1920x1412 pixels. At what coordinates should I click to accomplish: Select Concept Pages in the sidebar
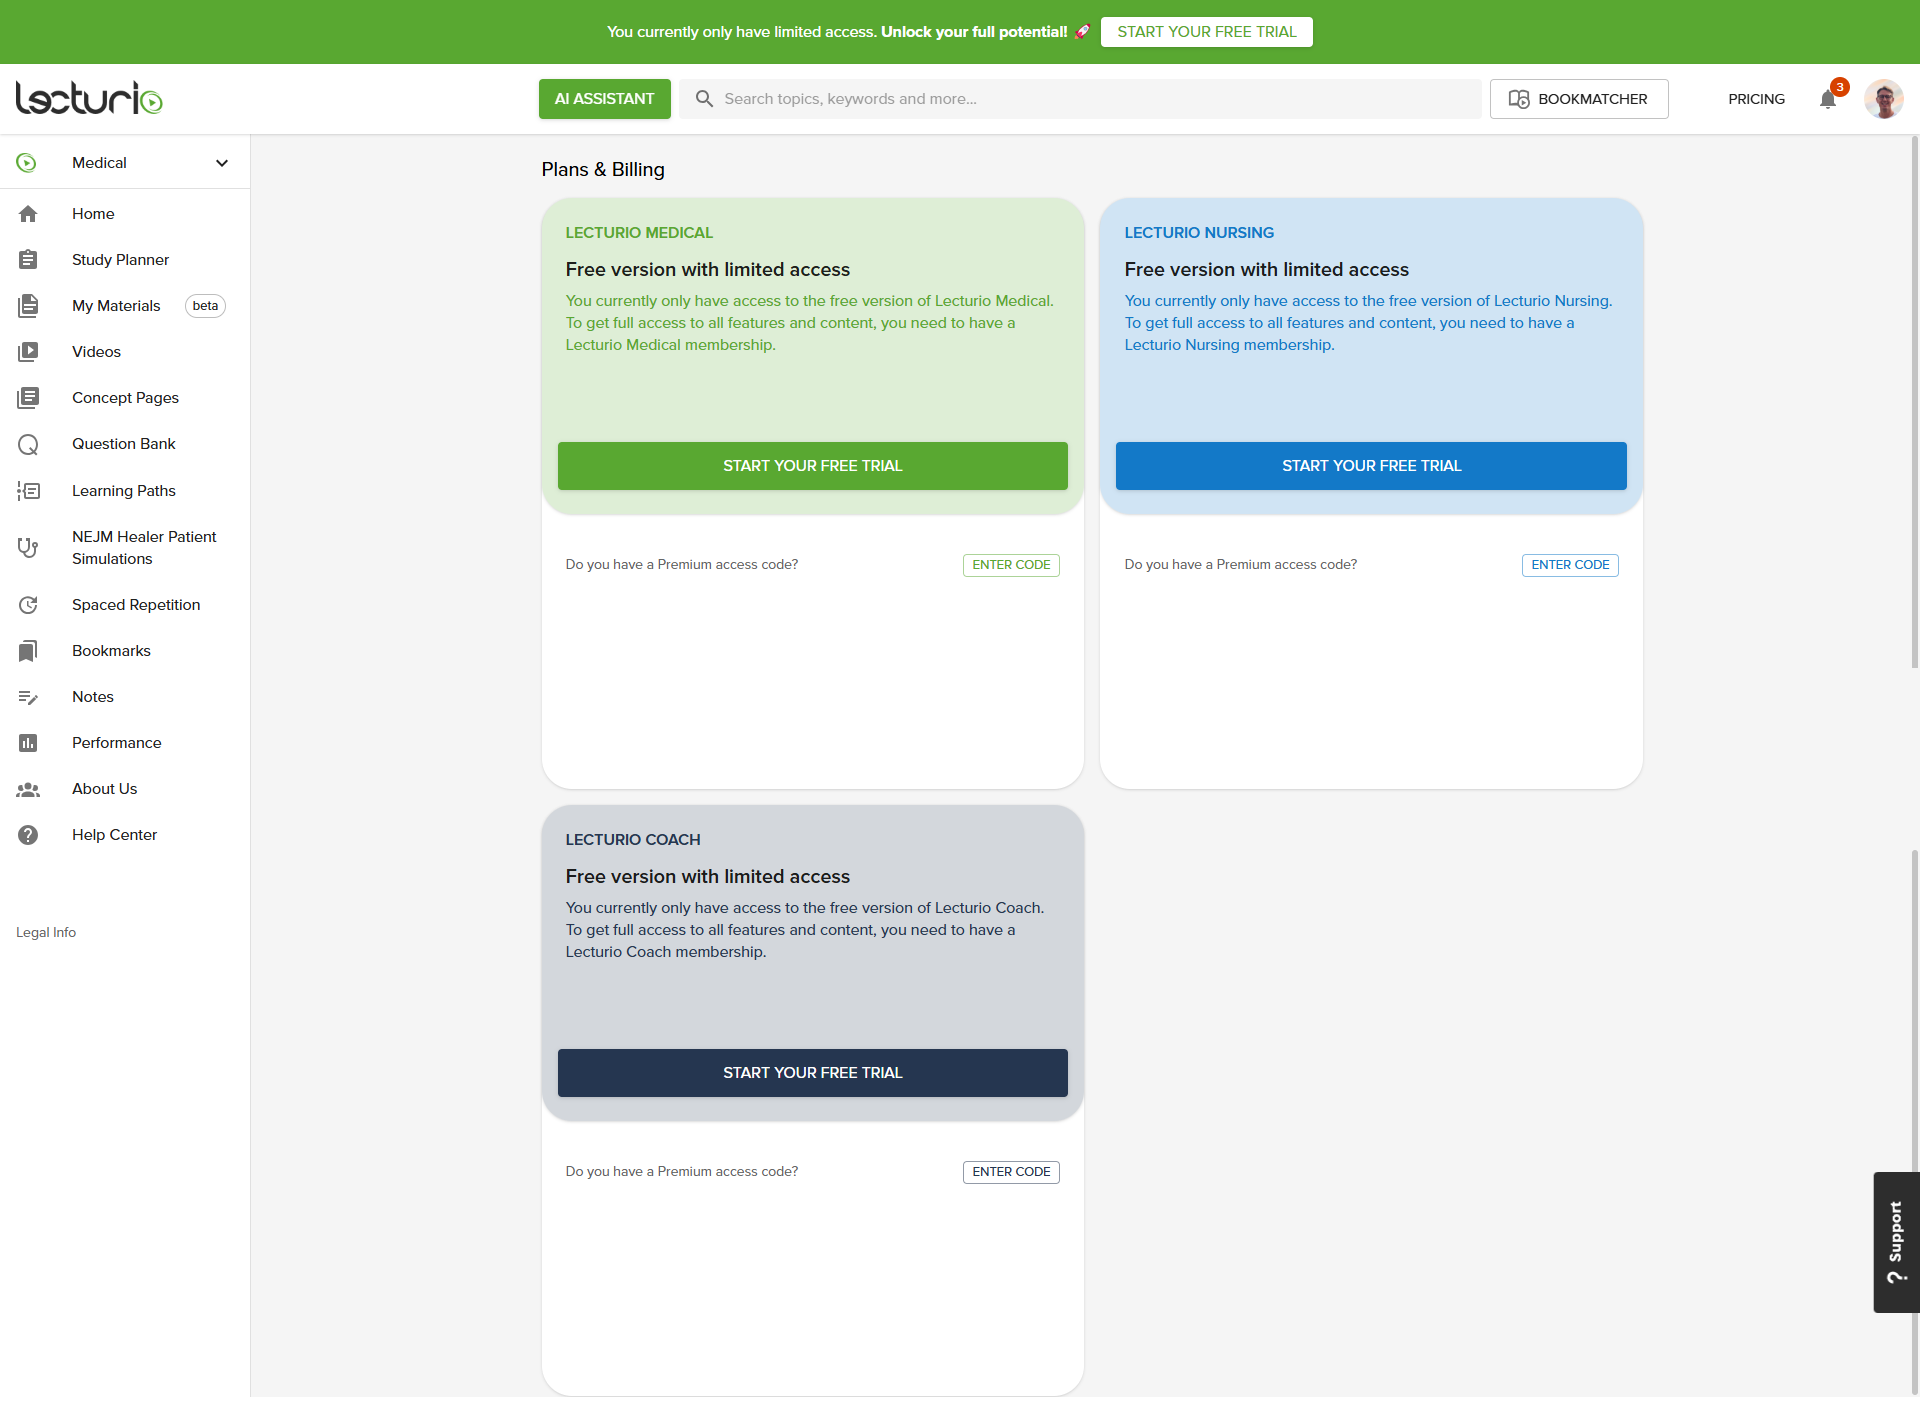click(x=125, y=398)
